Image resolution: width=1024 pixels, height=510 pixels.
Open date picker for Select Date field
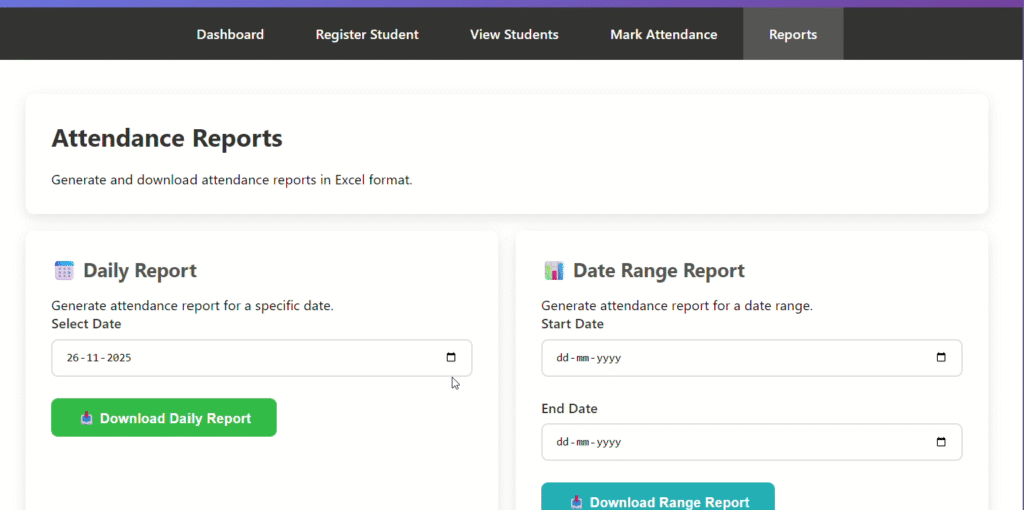451,358
